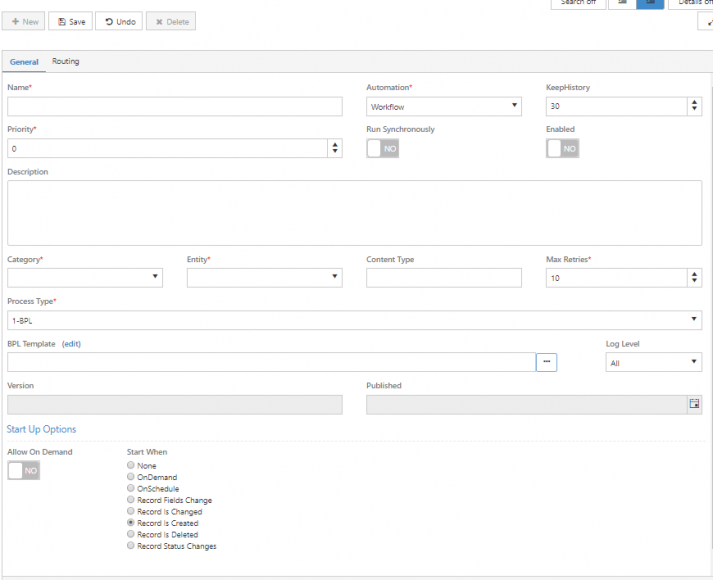This screenshot has height=580, width=713.
Task: Select Record Fields Change radio option
Action: pos(131,500)
